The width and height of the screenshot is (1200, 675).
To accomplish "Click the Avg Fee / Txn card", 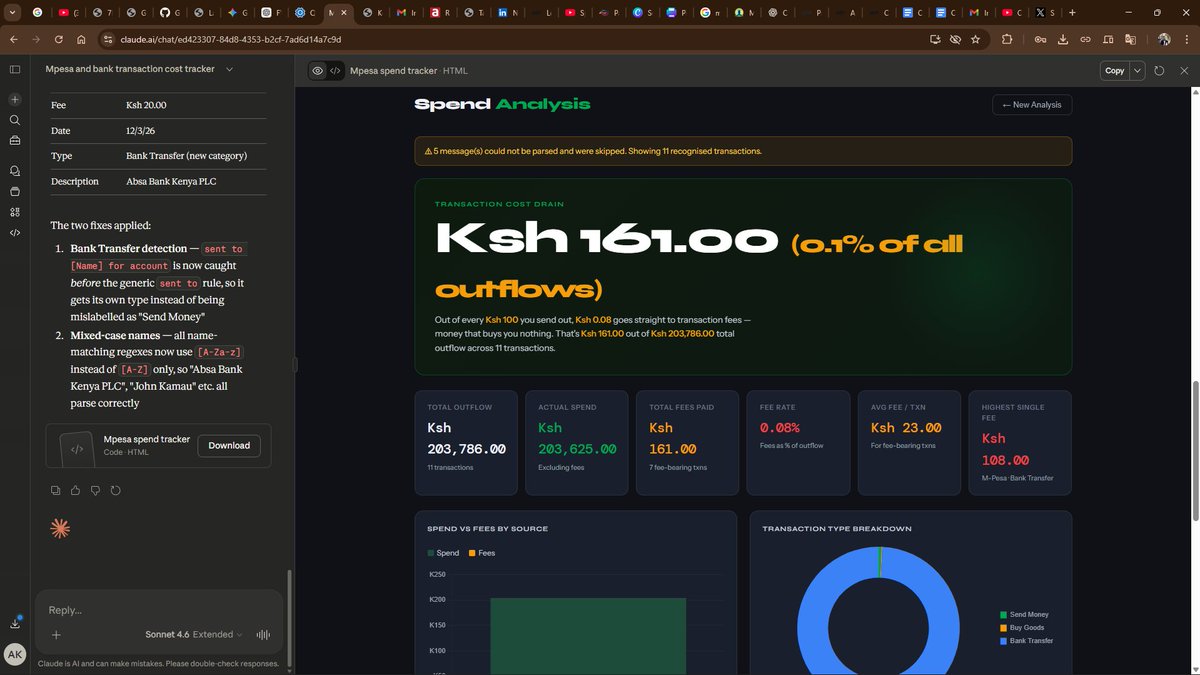I will [x=909, y=442].
